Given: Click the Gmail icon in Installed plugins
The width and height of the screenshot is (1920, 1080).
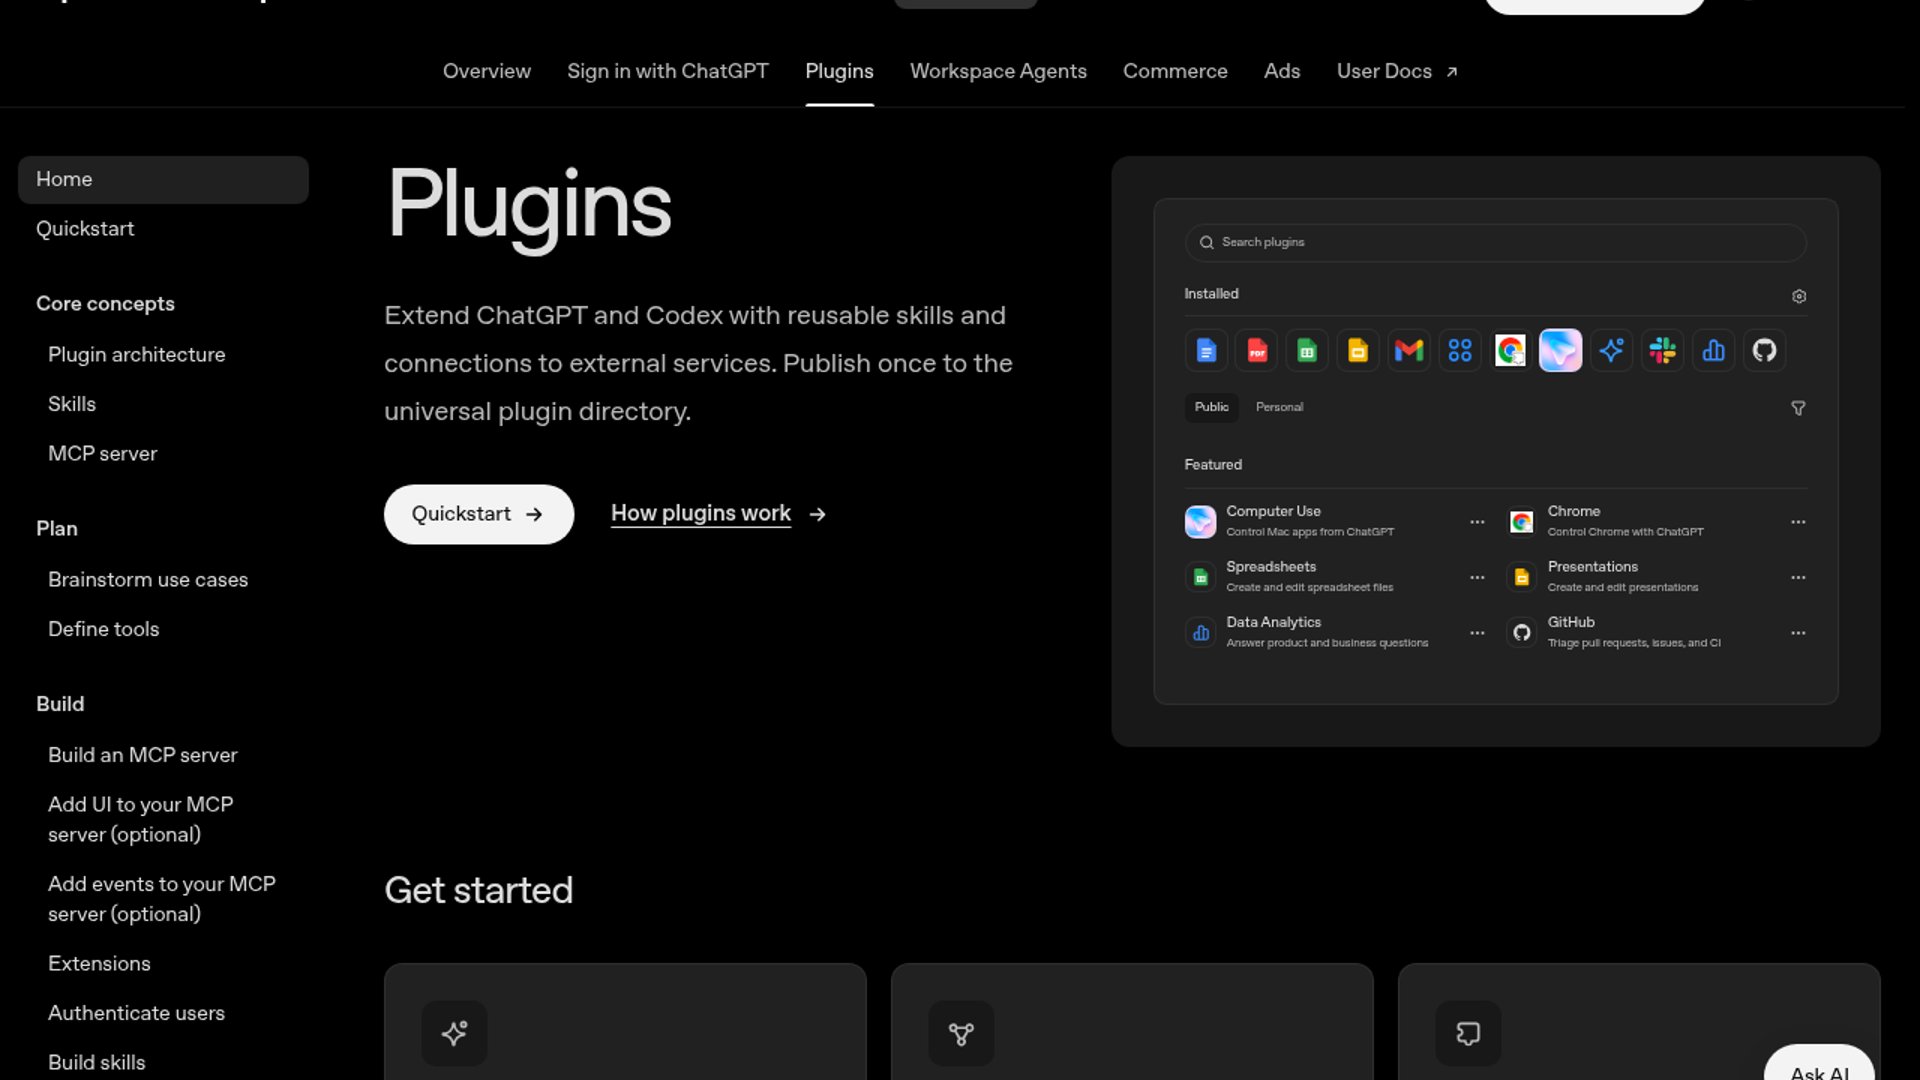Looking at the screenshot, I should 1409,351.
